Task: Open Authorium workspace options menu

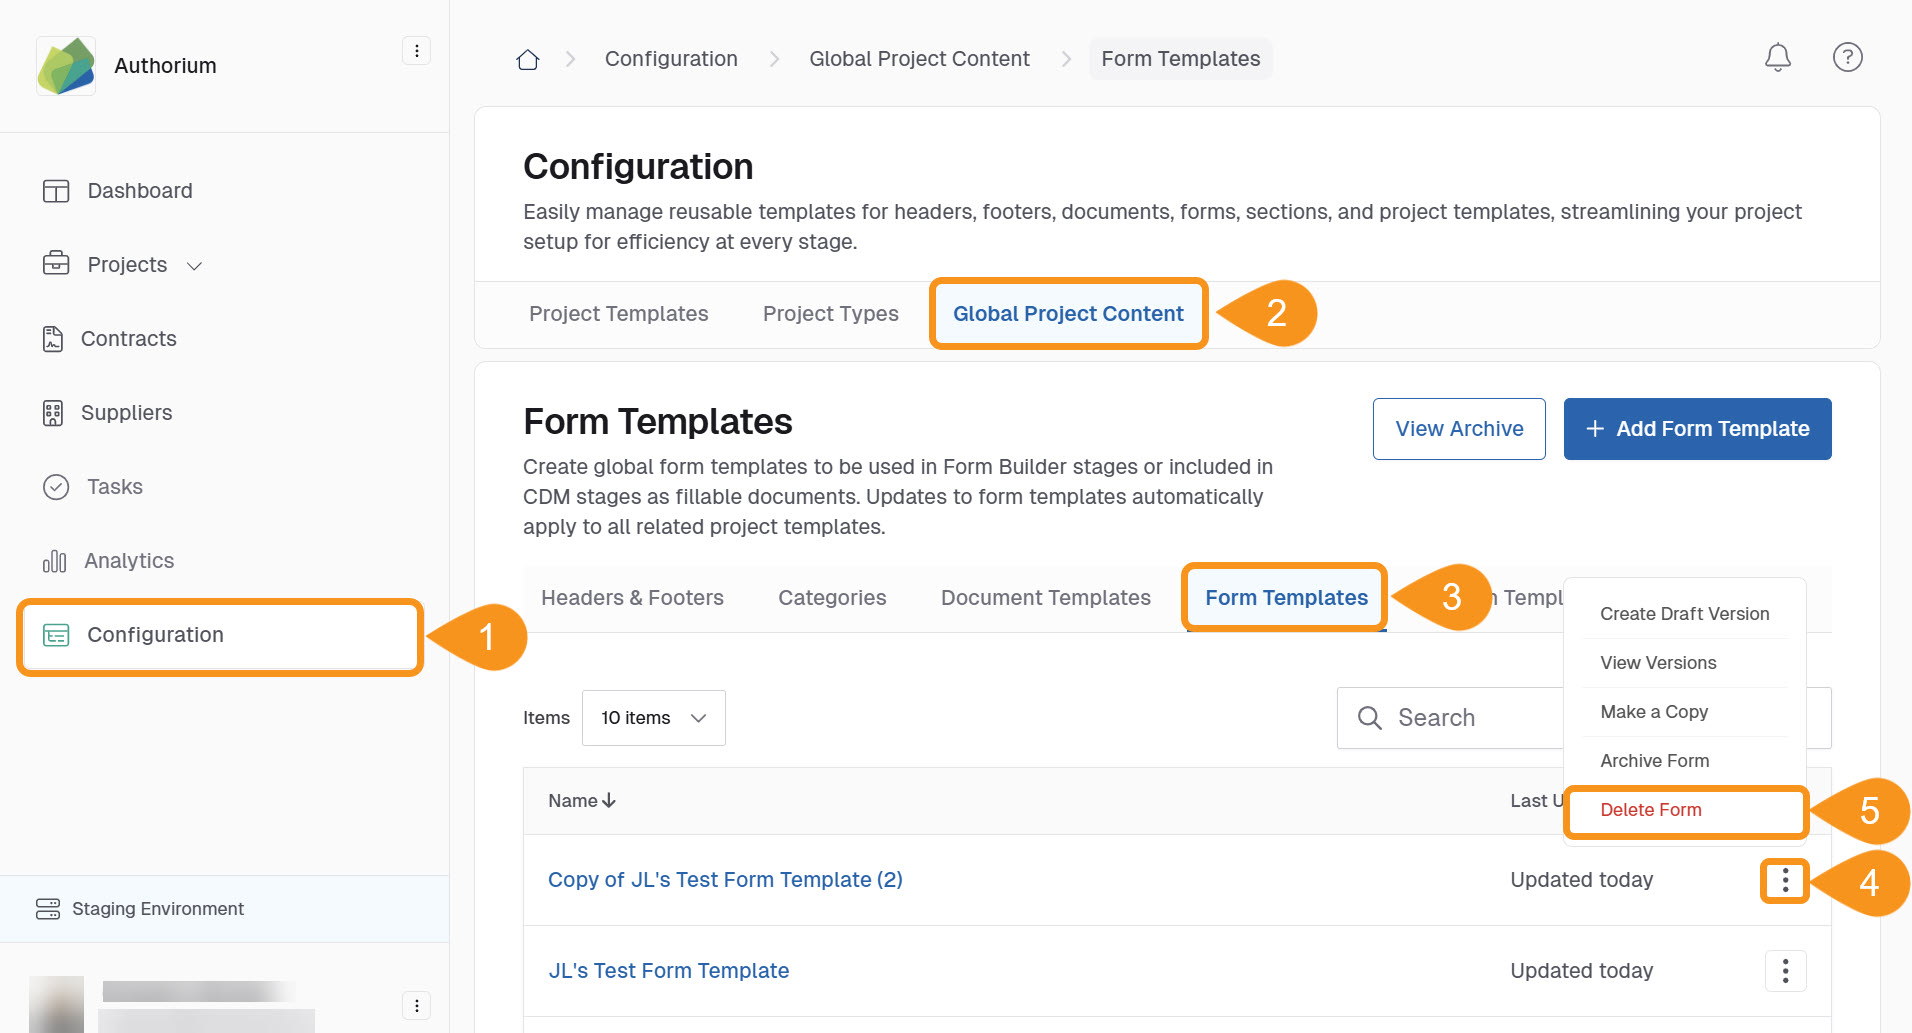Action: [416, 51]
